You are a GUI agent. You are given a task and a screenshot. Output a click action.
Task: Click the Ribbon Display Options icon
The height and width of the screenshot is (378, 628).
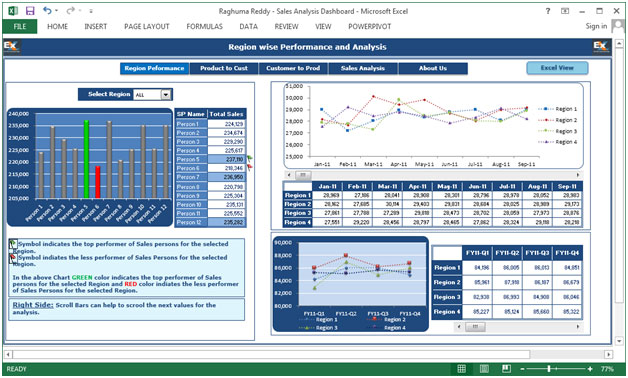pyautogui.click(x=565, y=11)
